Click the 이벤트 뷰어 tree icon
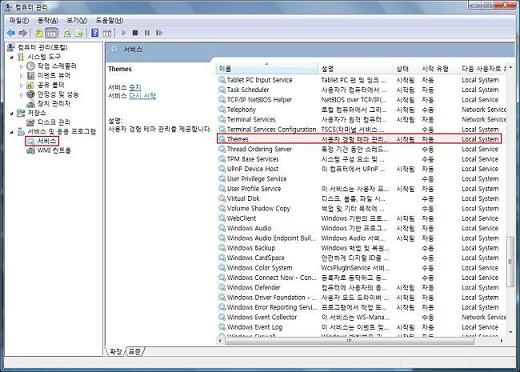The image size is (520, 372). (31, 75)
